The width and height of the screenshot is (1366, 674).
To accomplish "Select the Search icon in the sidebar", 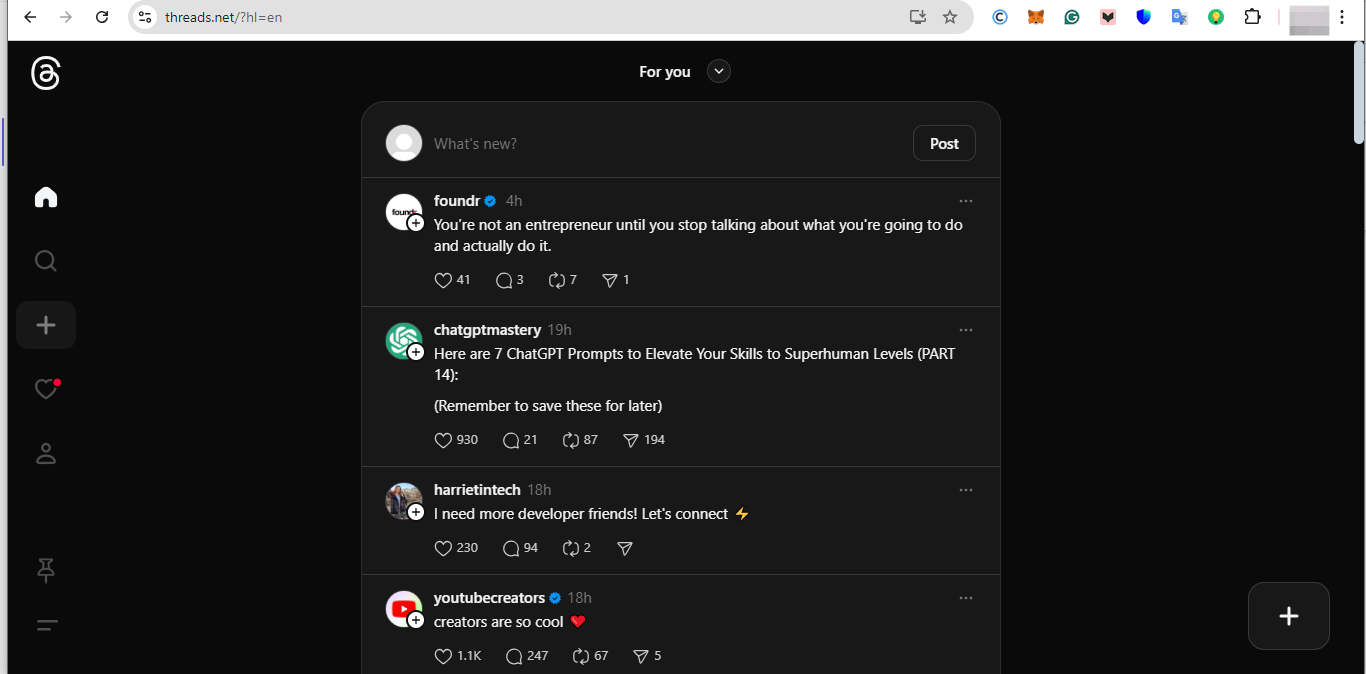I will tap(45, 261).
